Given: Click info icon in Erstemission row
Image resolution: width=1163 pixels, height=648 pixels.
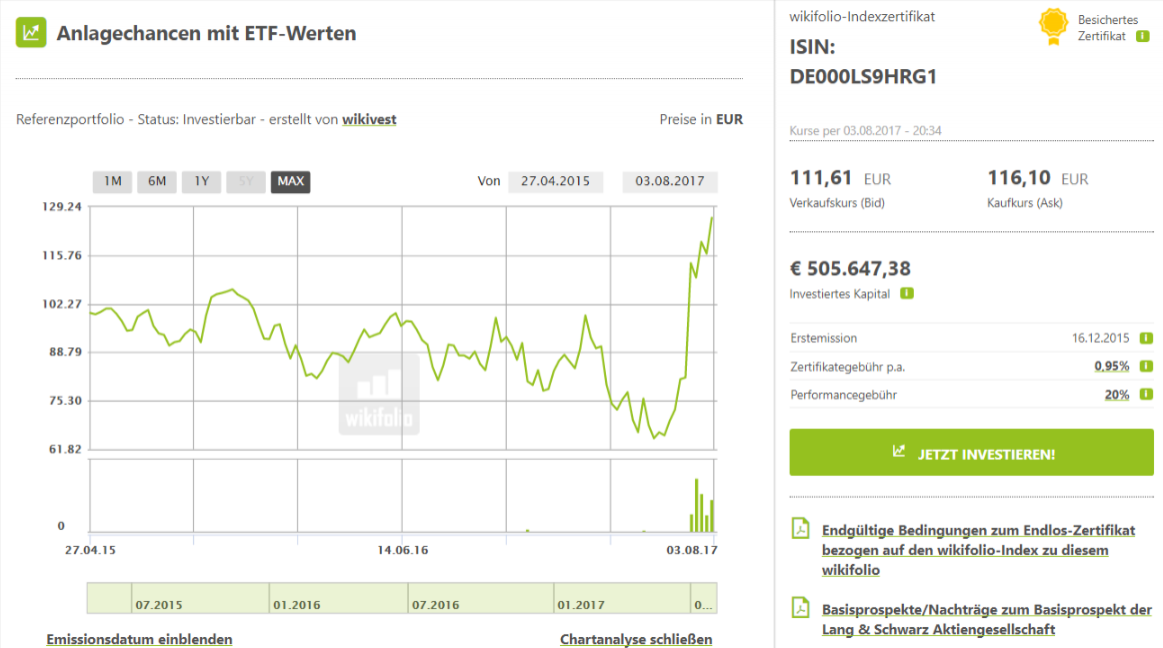Looking at the screenshot, I should 1145,338.
